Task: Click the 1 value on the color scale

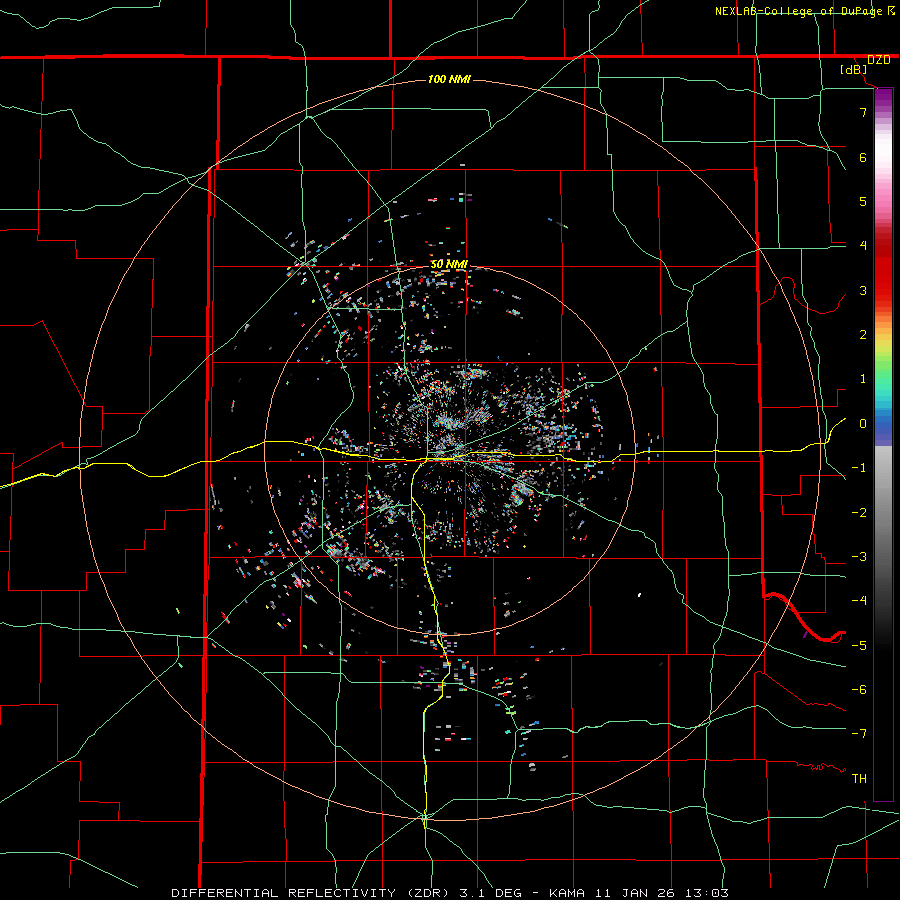Action: 863,379
